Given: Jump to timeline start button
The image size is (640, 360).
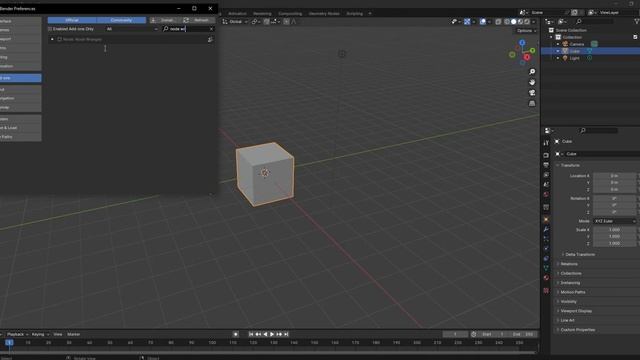Looking at the screenshot, I should [x=251, y=334].
